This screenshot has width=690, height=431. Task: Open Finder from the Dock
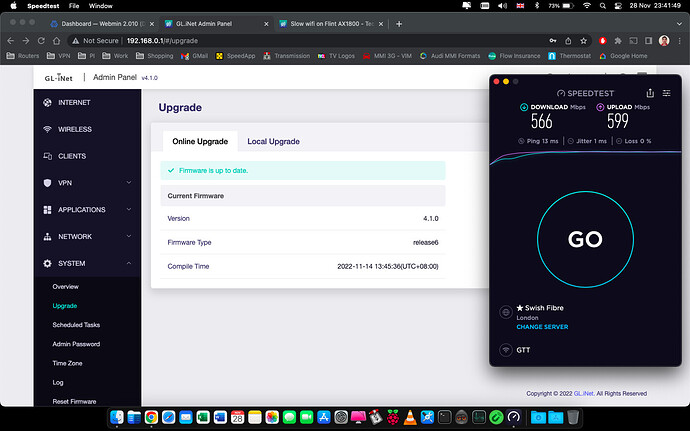pos(117,417)
